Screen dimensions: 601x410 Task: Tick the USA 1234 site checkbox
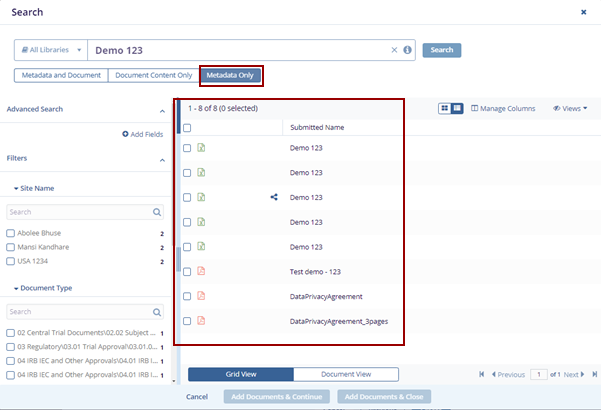click(x=11, y=262)
